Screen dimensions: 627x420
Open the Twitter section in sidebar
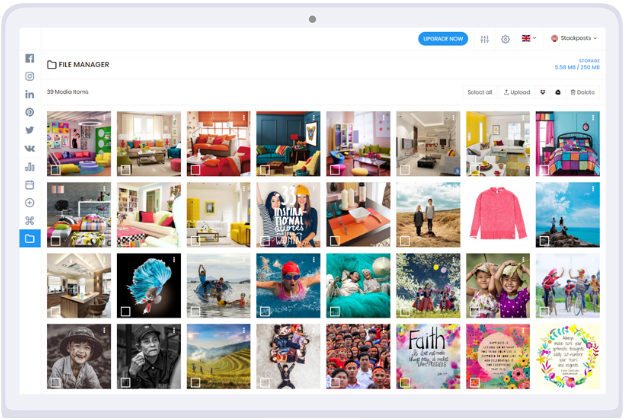pos(30,130)
